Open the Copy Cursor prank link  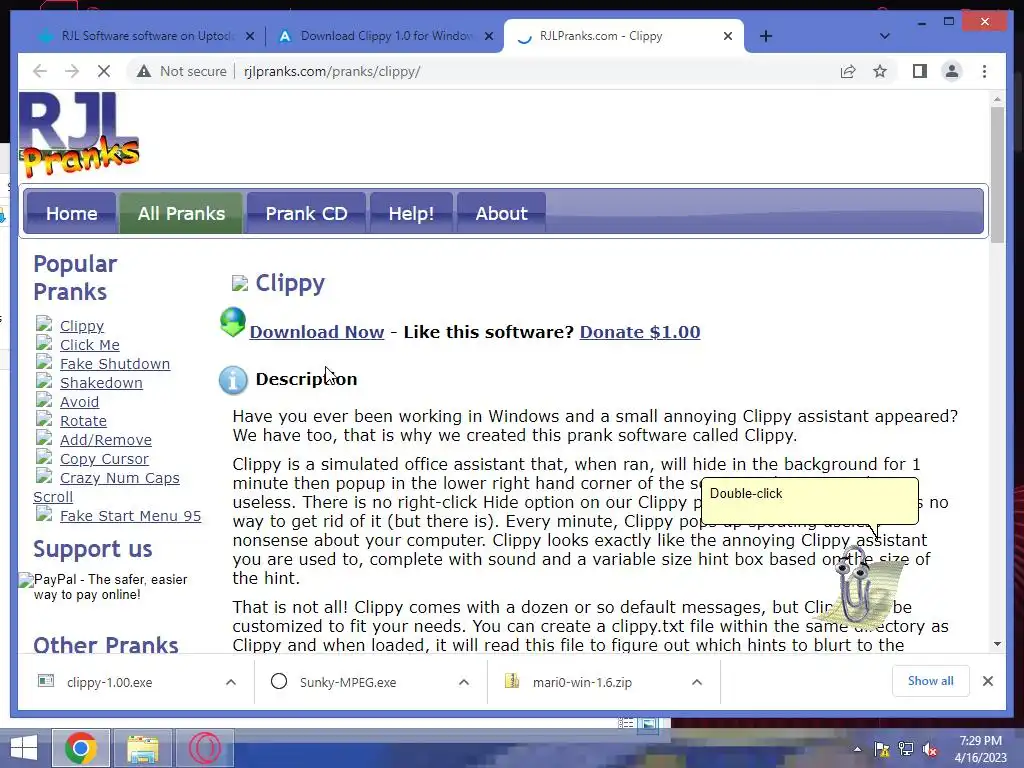pos(104,458)
